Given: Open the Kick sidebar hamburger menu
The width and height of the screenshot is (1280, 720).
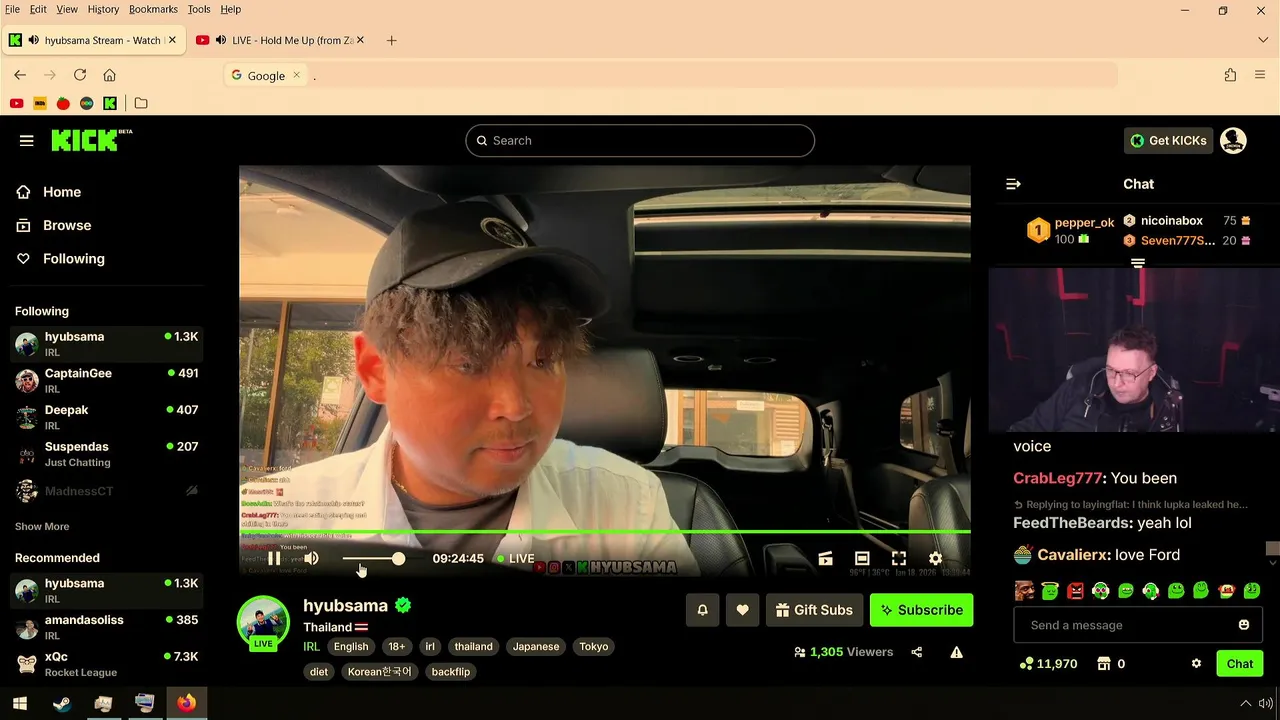Looking at the screenshot, I should 27,141.
